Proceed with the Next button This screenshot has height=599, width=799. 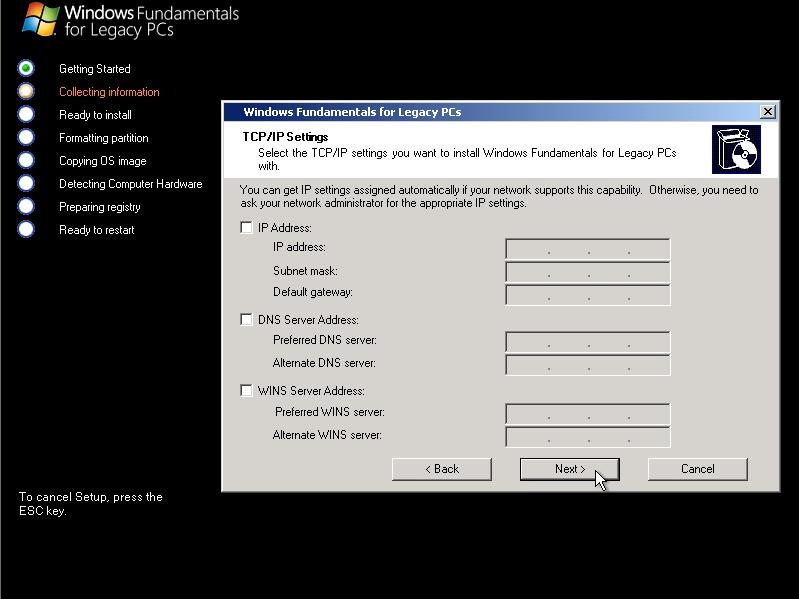tap(570, 469)
